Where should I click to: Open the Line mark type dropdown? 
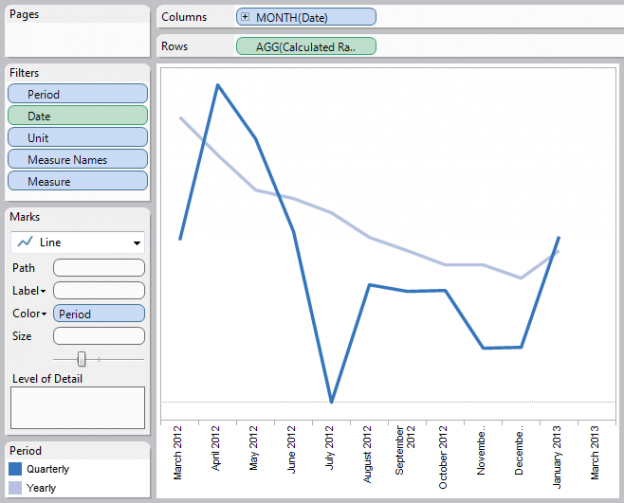point(136,243)
